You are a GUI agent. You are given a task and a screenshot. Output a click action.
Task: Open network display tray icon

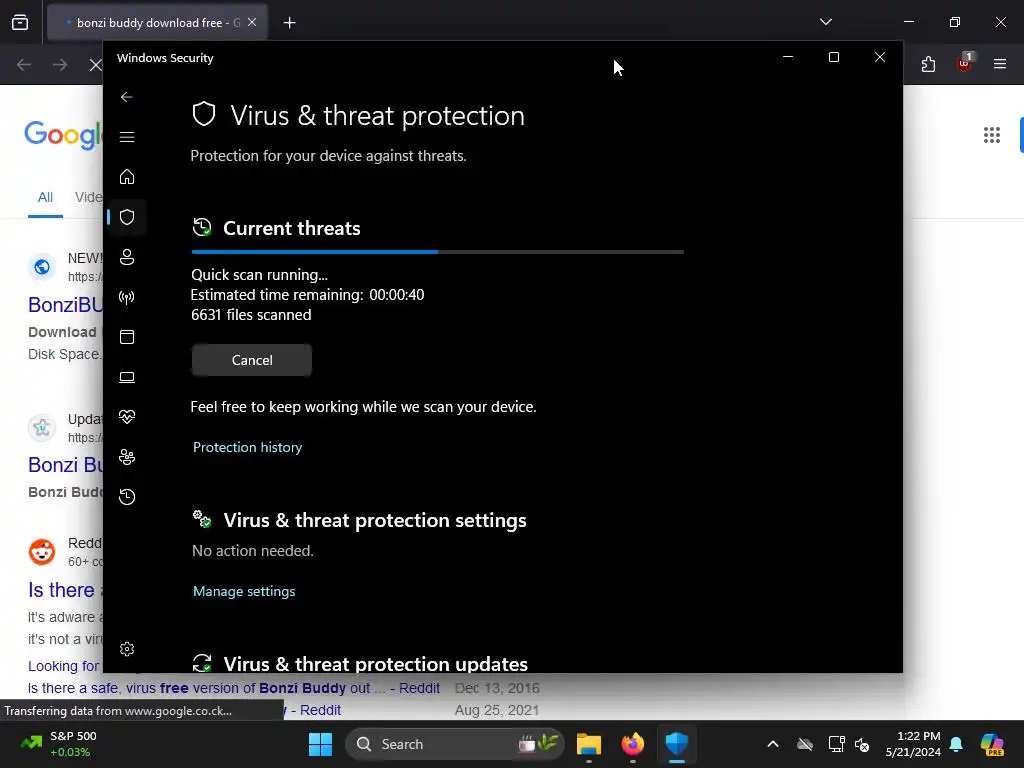click(x=836, y=744)
